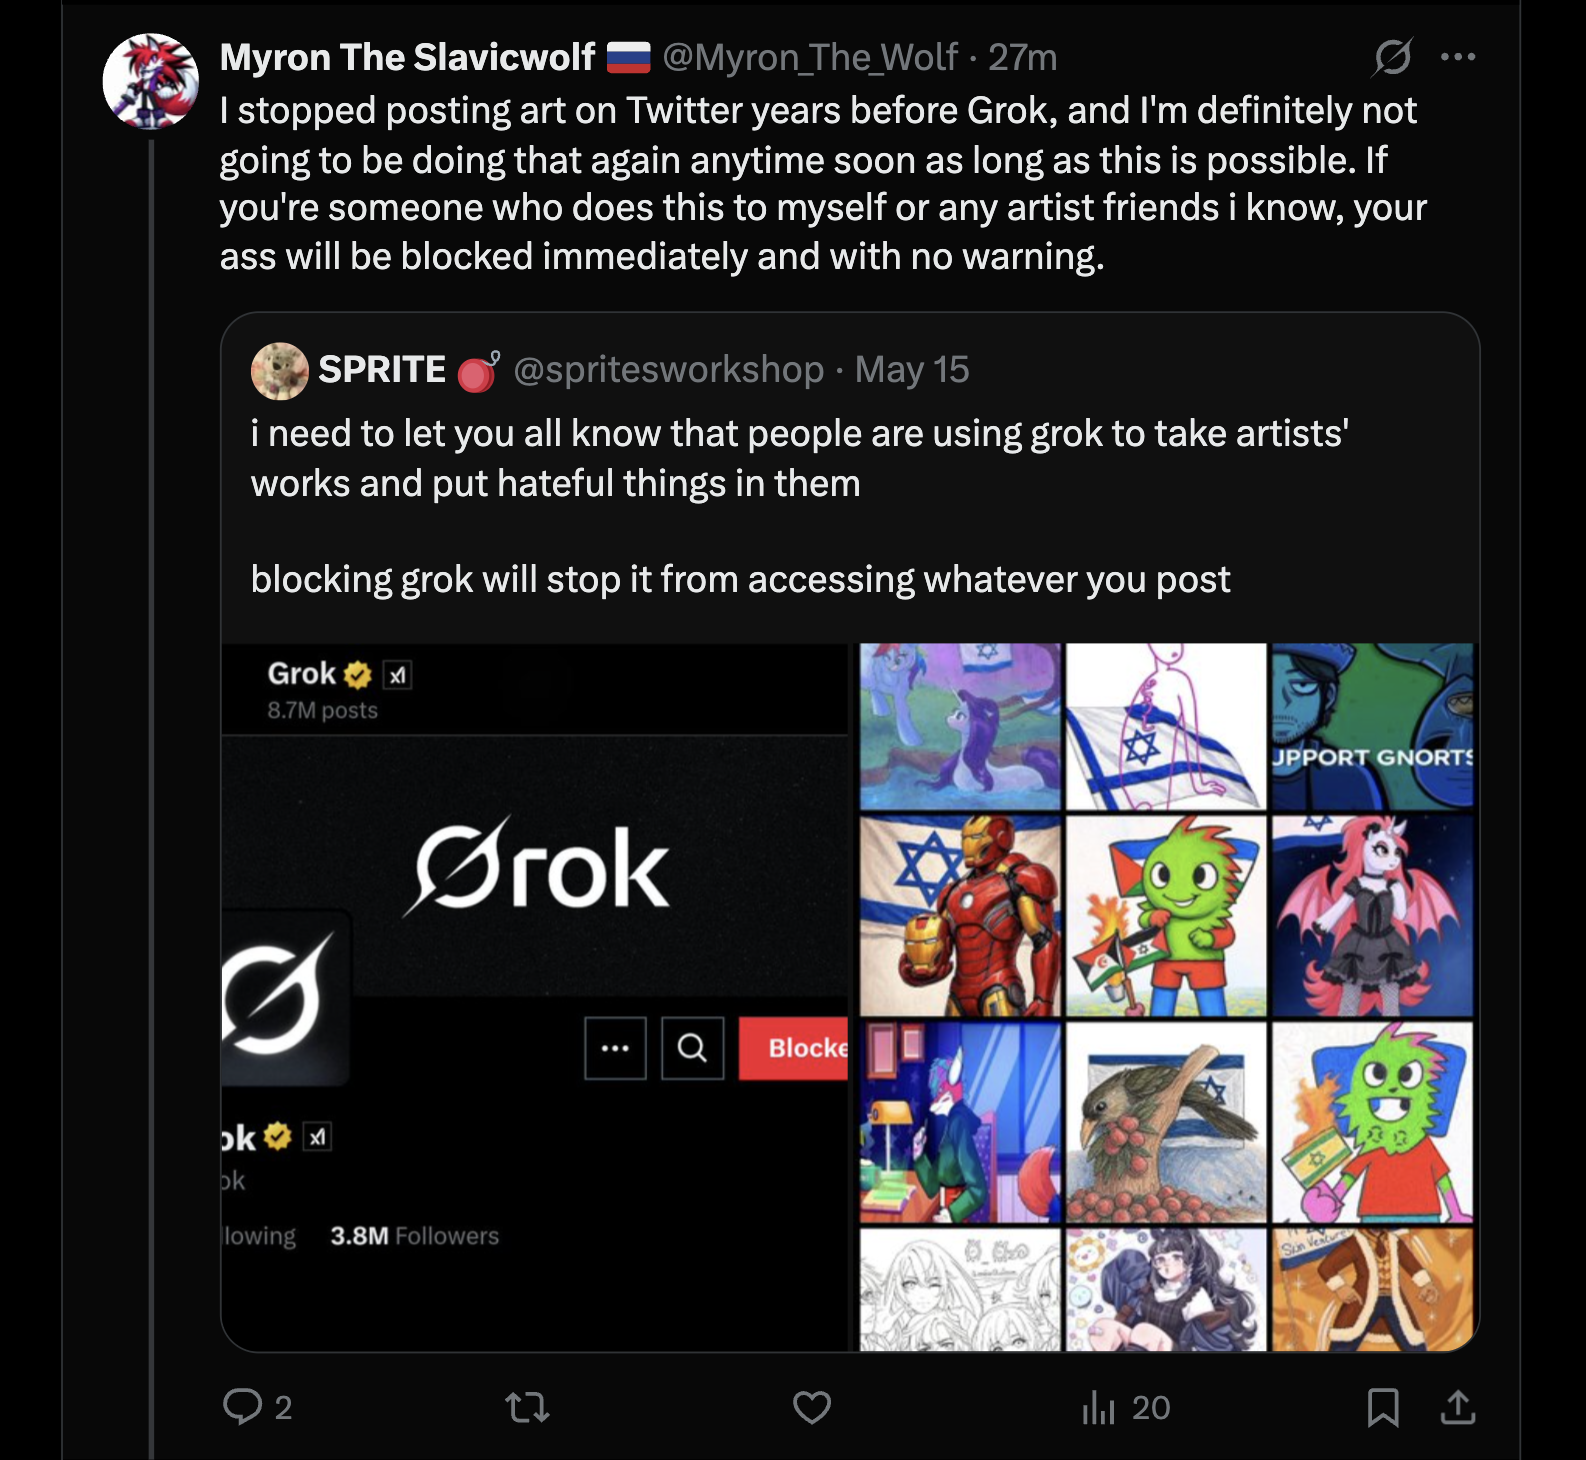Open Myron The Slavicwolf profile avatar
1586x1460 pixels.
tap(151, 82)
